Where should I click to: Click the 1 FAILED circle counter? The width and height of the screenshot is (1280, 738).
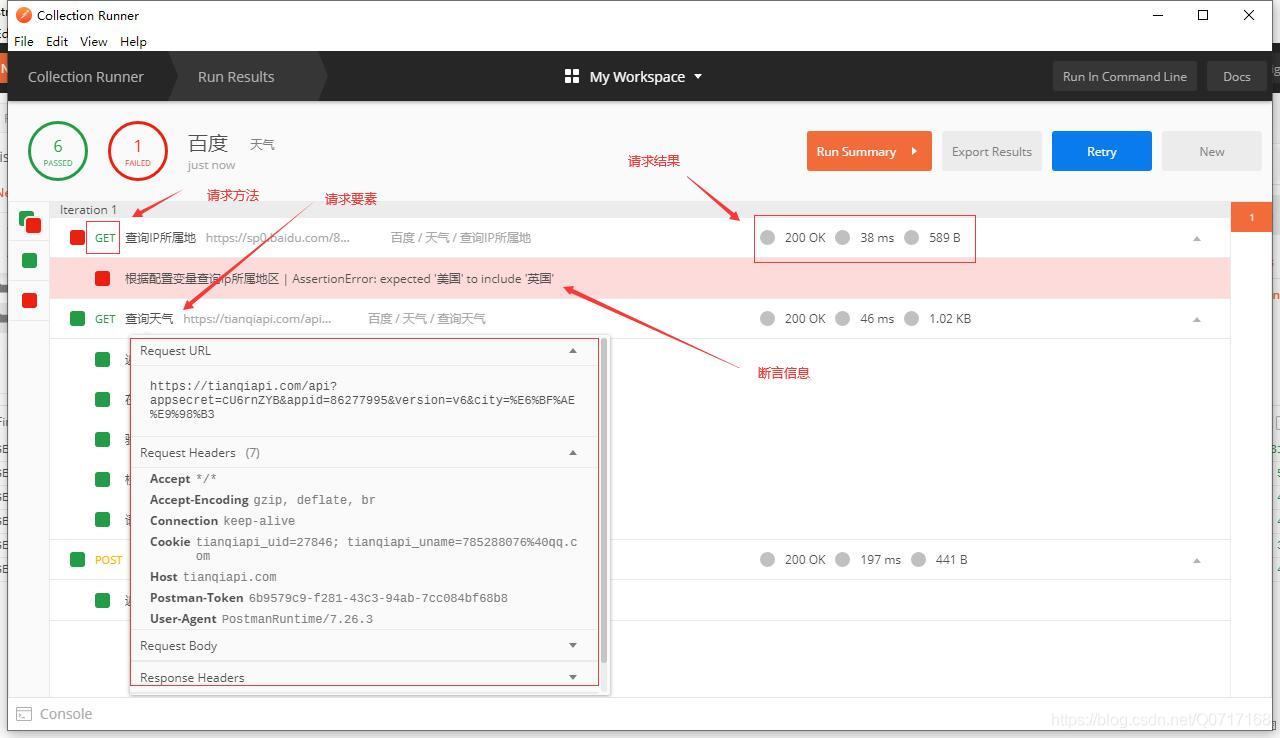(x=138, y=151)
